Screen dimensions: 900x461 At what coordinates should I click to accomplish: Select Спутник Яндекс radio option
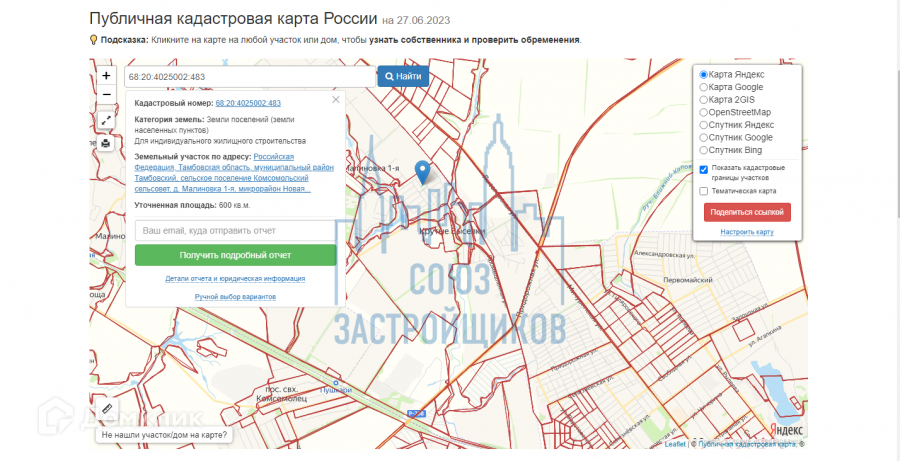[x=703, y=125]
